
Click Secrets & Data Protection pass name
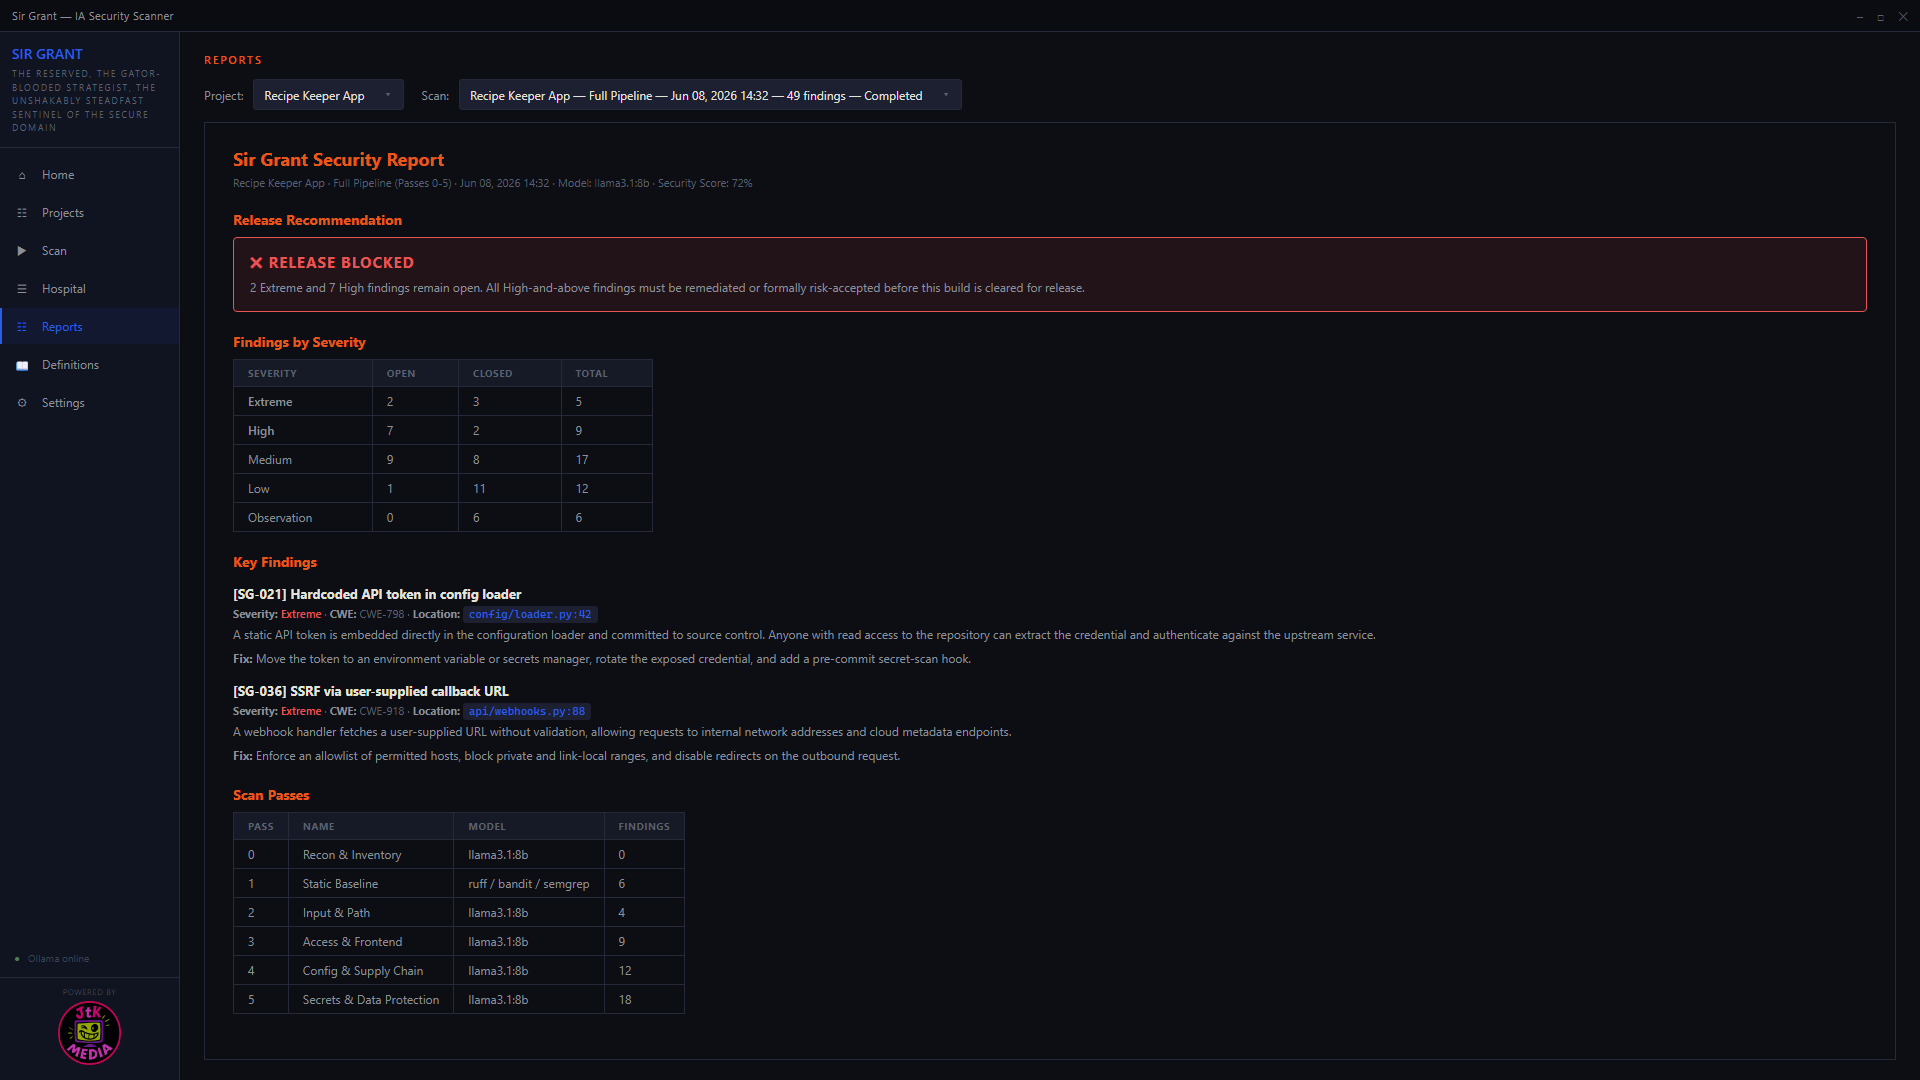371,1000
